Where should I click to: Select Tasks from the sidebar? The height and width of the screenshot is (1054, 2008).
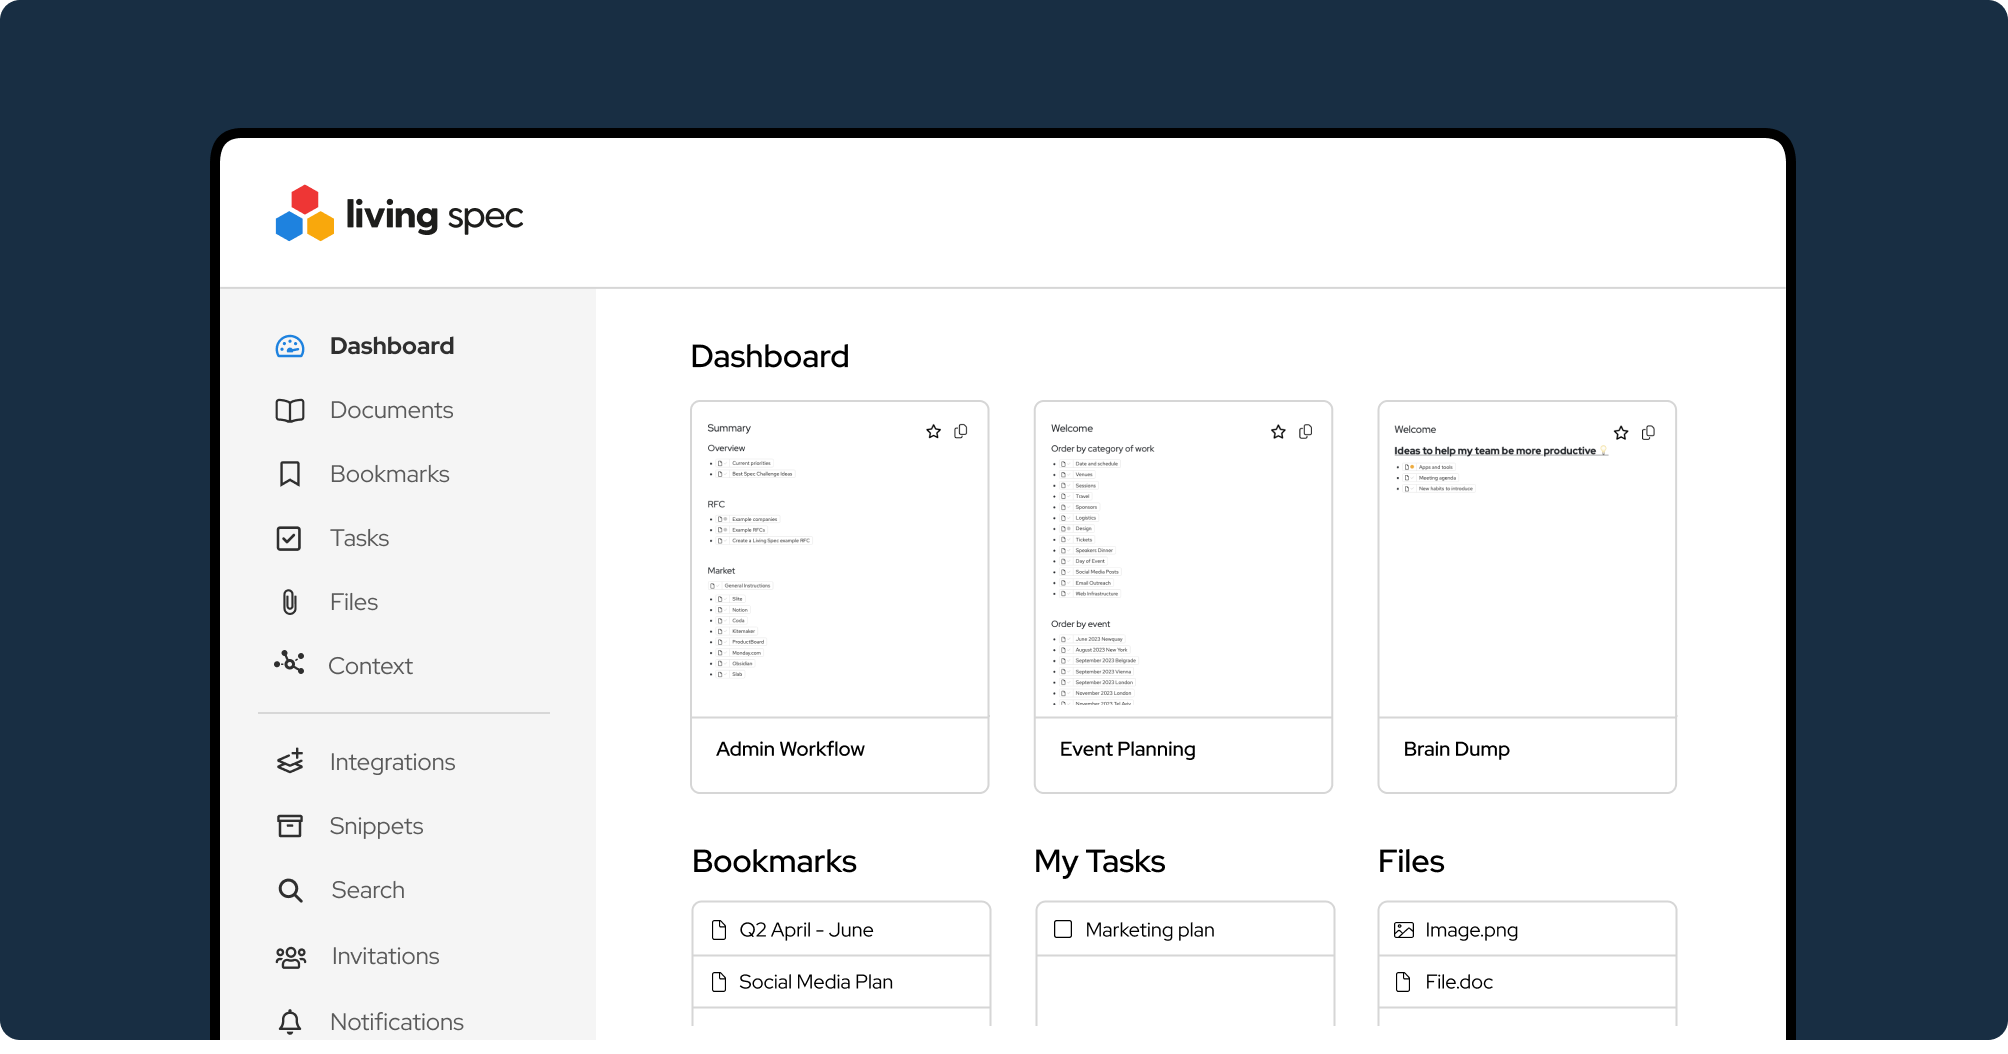click(359, 538)
